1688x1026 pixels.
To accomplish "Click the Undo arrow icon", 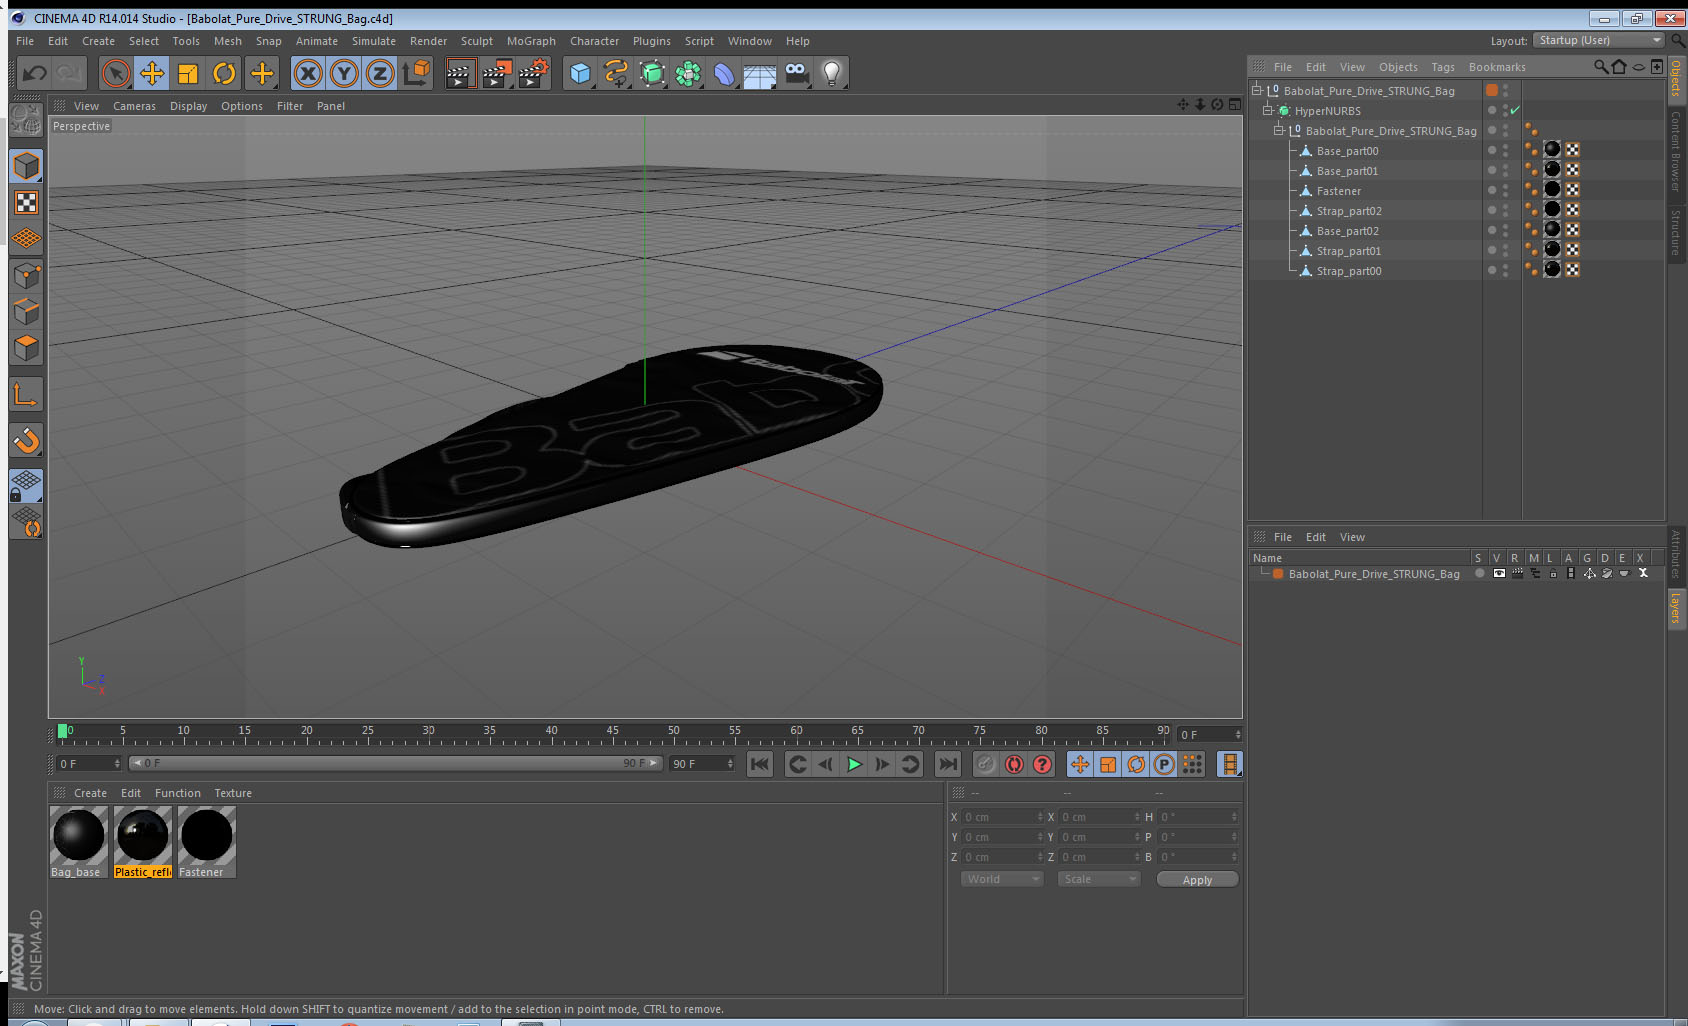I will pos(35,73).
